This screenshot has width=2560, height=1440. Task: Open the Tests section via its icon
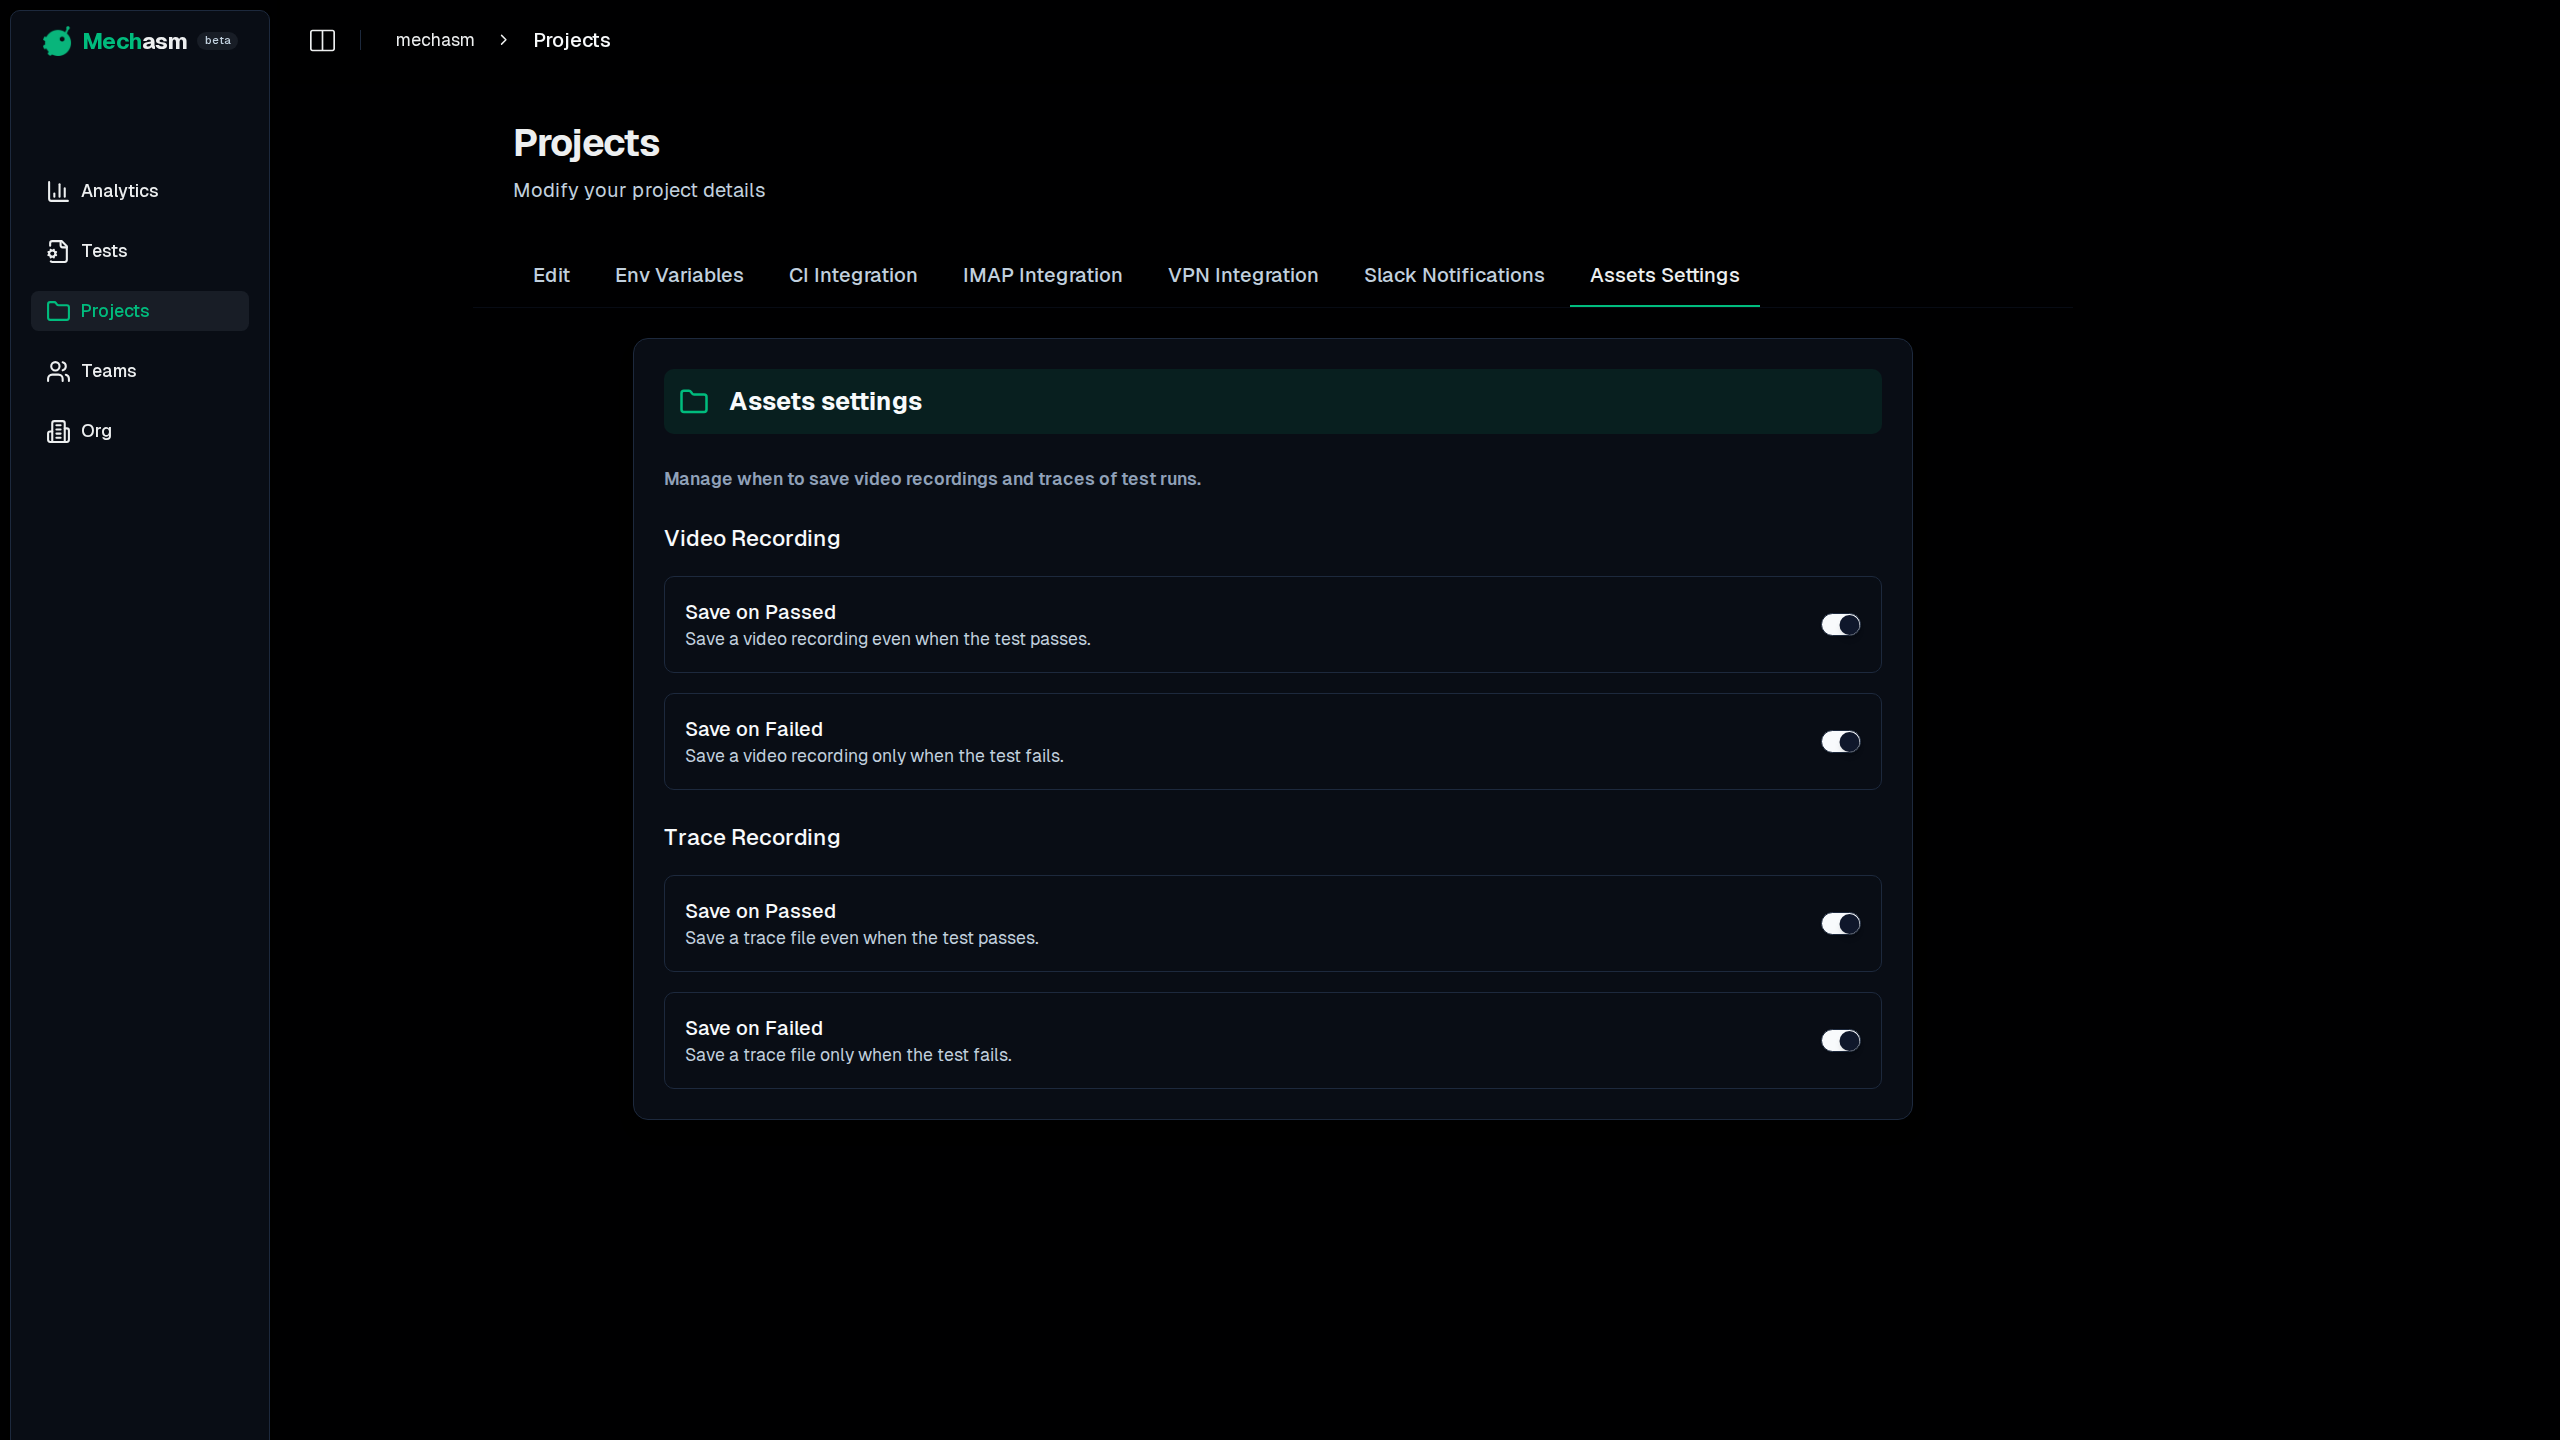pos(59,251)
